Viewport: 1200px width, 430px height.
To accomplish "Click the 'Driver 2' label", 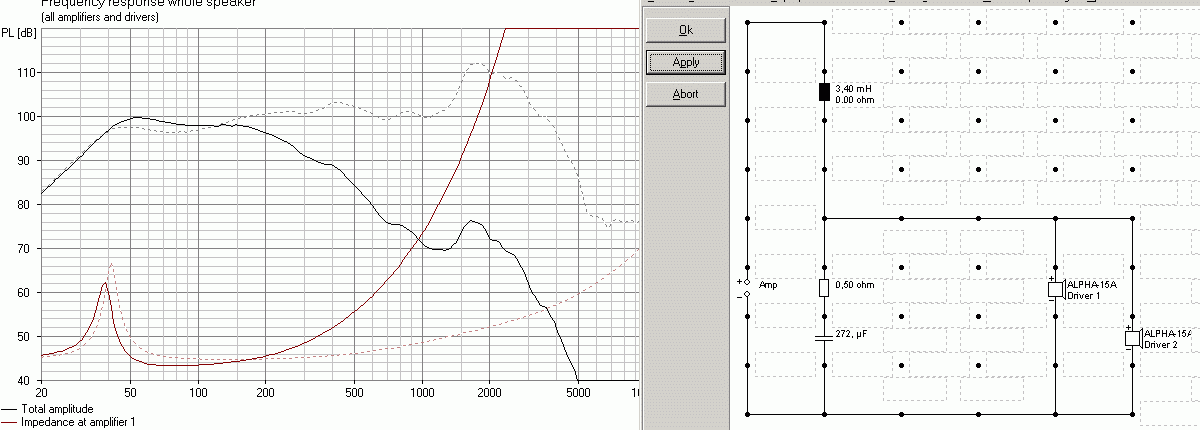I will pyautogui.click(x=1161, y=344).
